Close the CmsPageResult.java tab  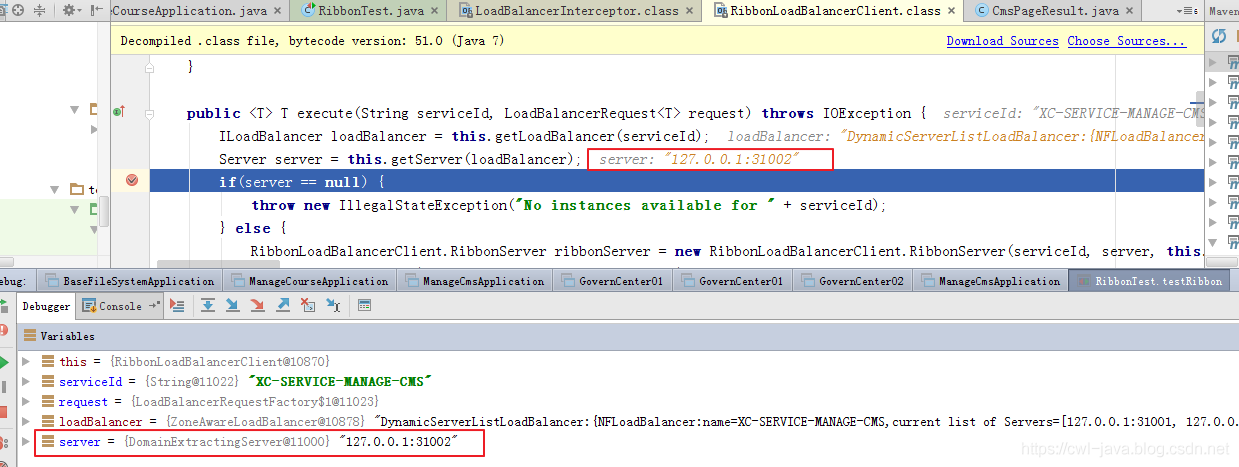[x=1129, y=11]
